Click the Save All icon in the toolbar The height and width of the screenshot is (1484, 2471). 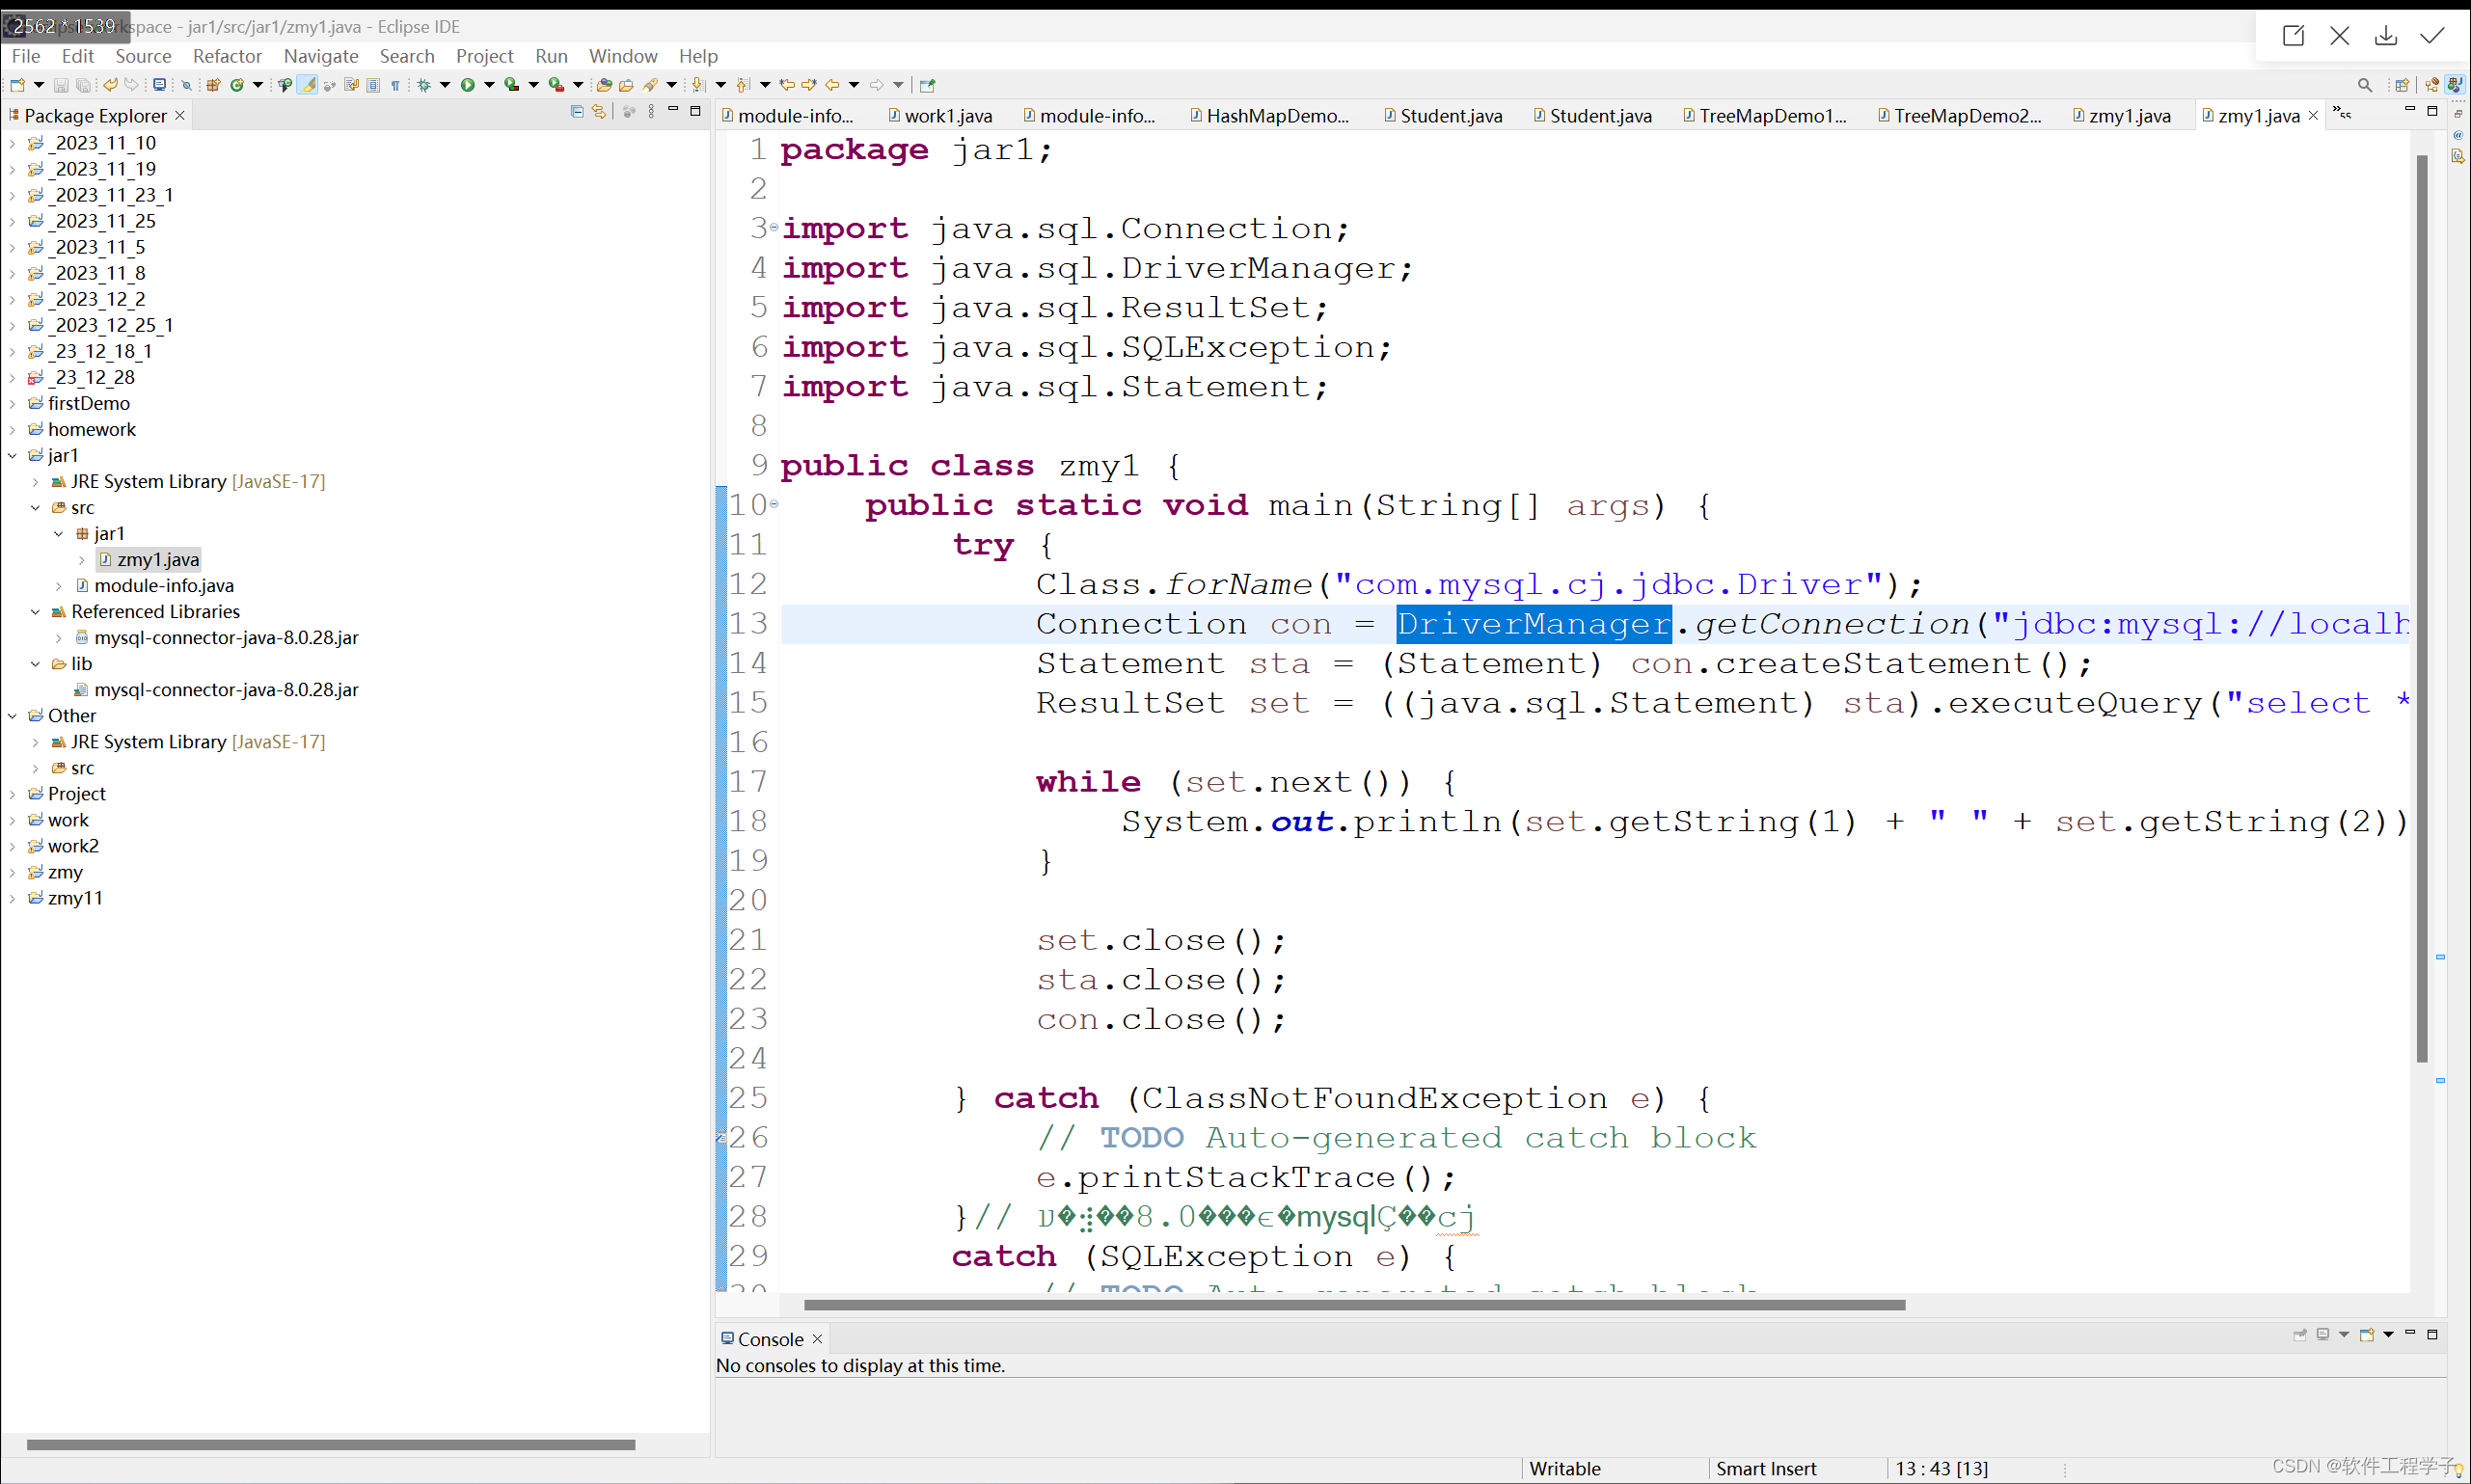point(84,86)
